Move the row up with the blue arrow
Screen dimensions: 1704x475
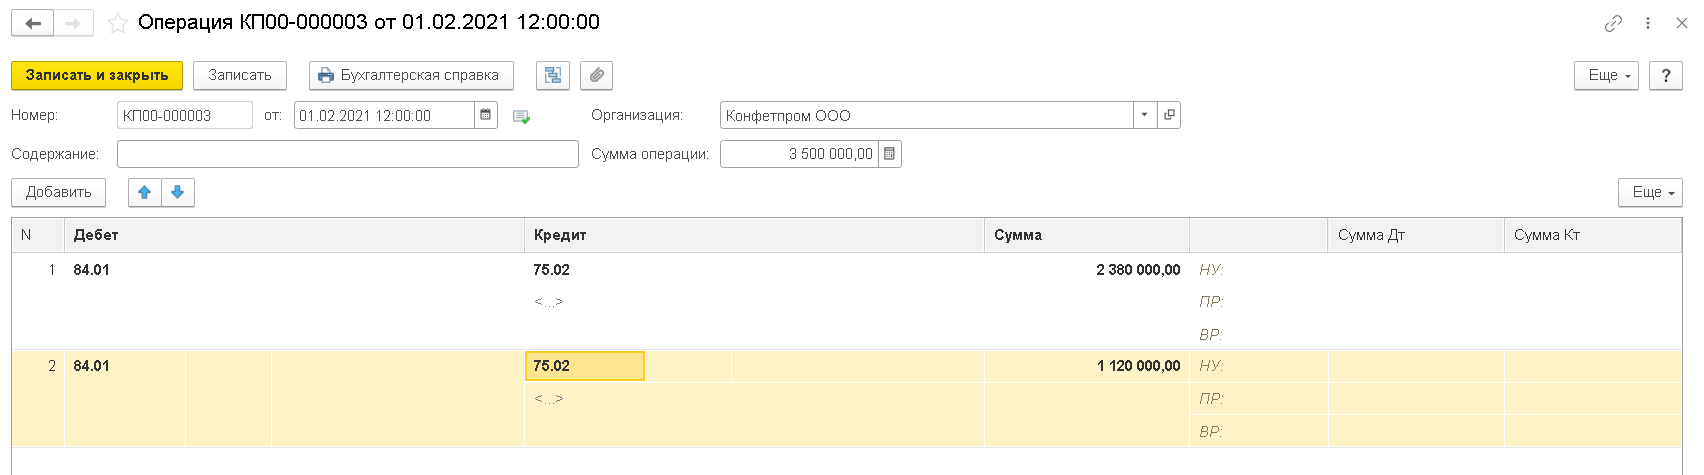145,192
